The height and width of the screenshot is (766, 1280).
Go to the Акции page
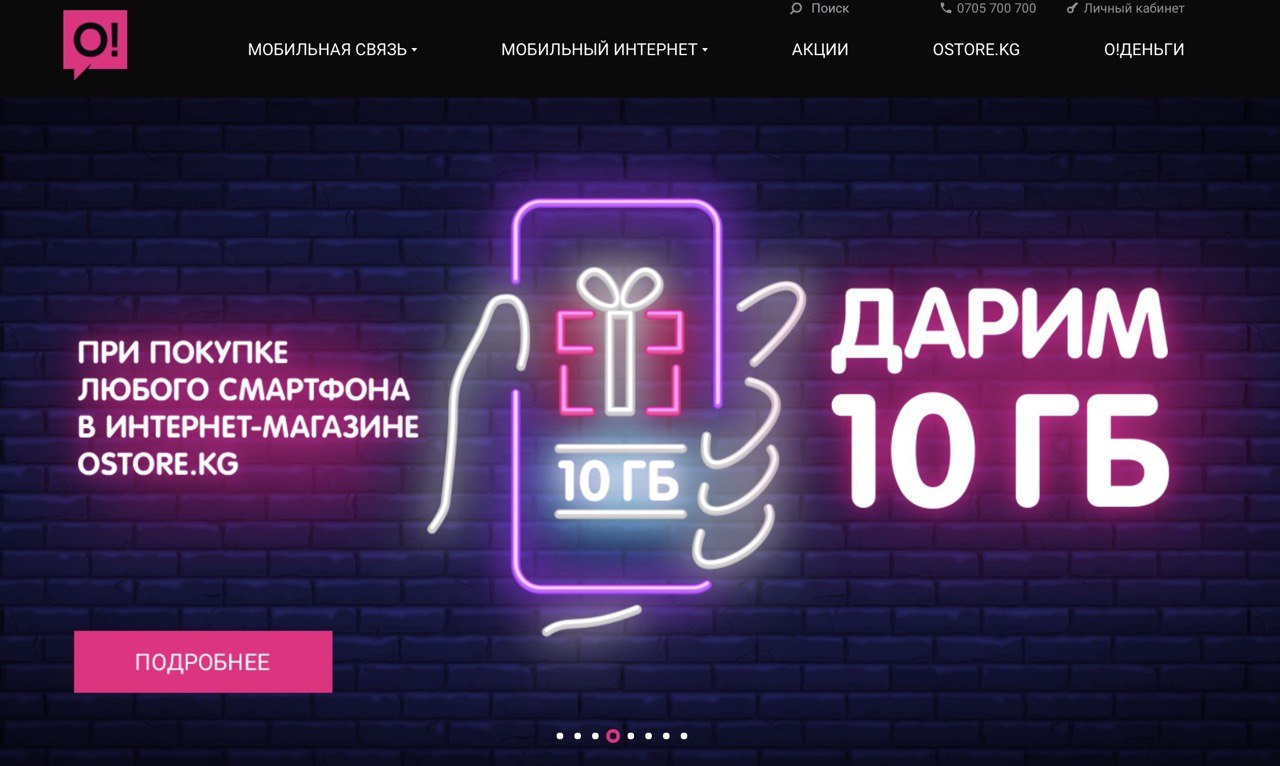(x=820, y=49)
